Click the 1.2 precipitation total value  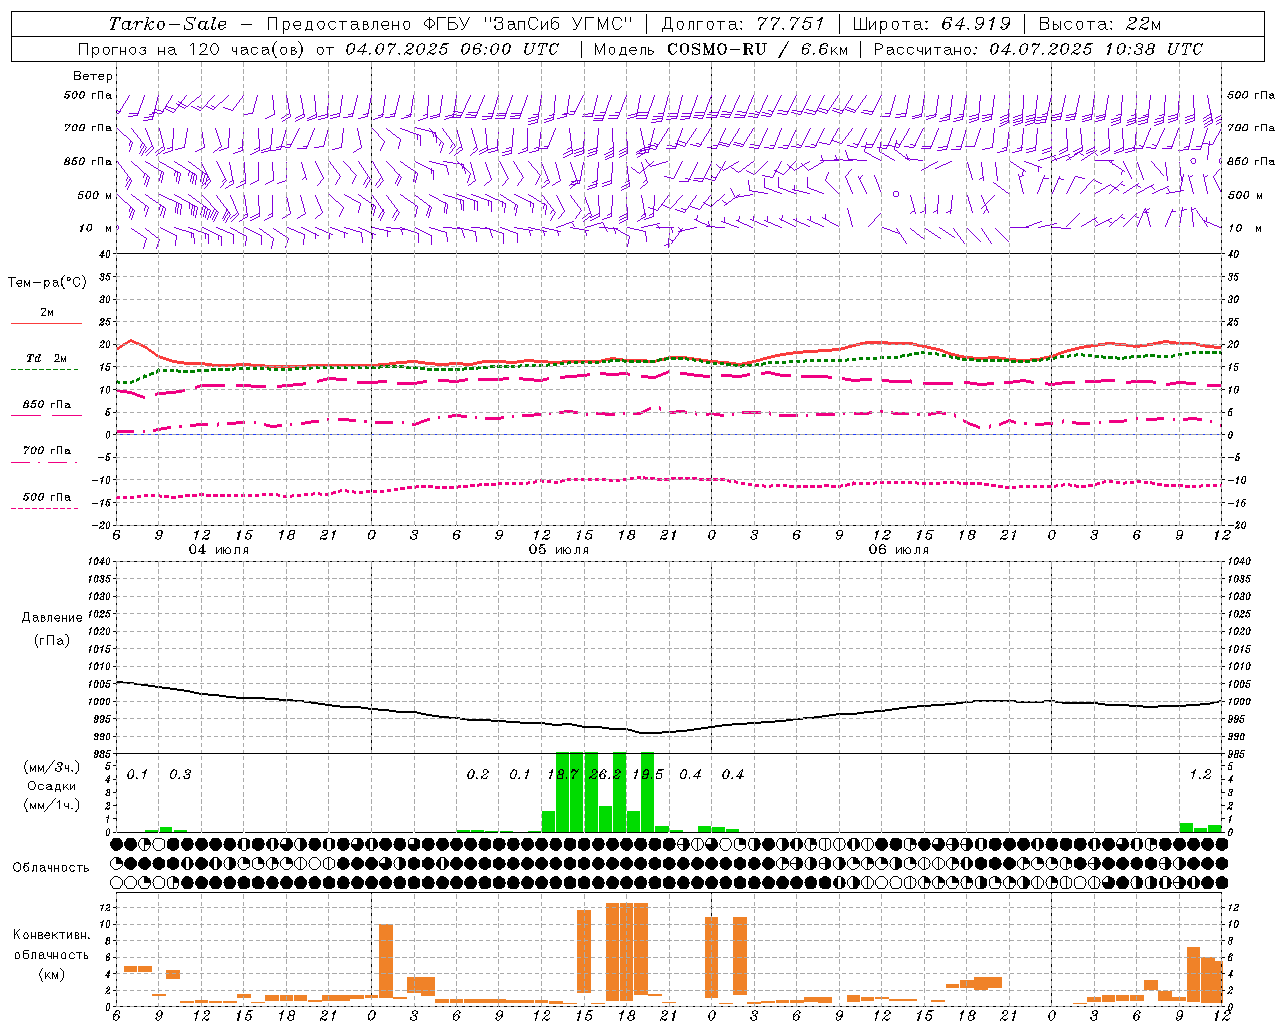[x=1200, y=774]
